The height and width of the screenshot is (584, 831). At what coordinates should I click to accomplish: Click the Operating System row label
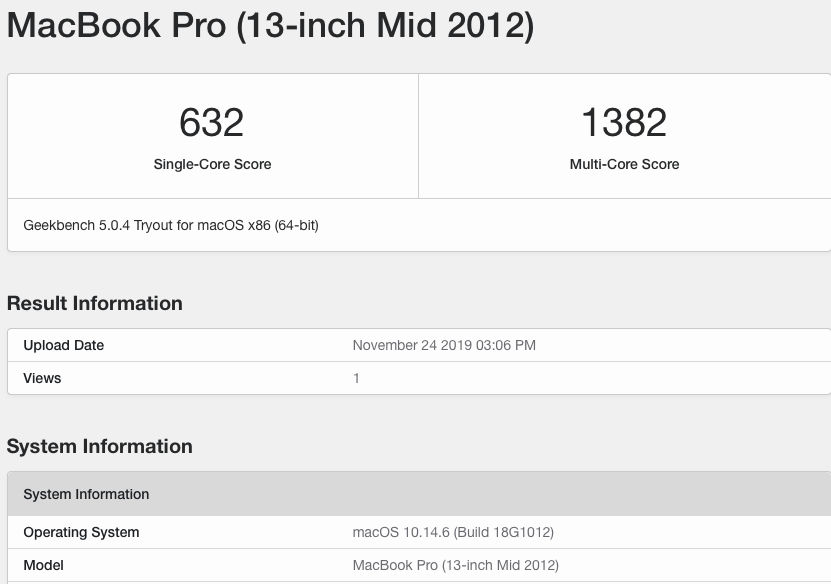81,532
